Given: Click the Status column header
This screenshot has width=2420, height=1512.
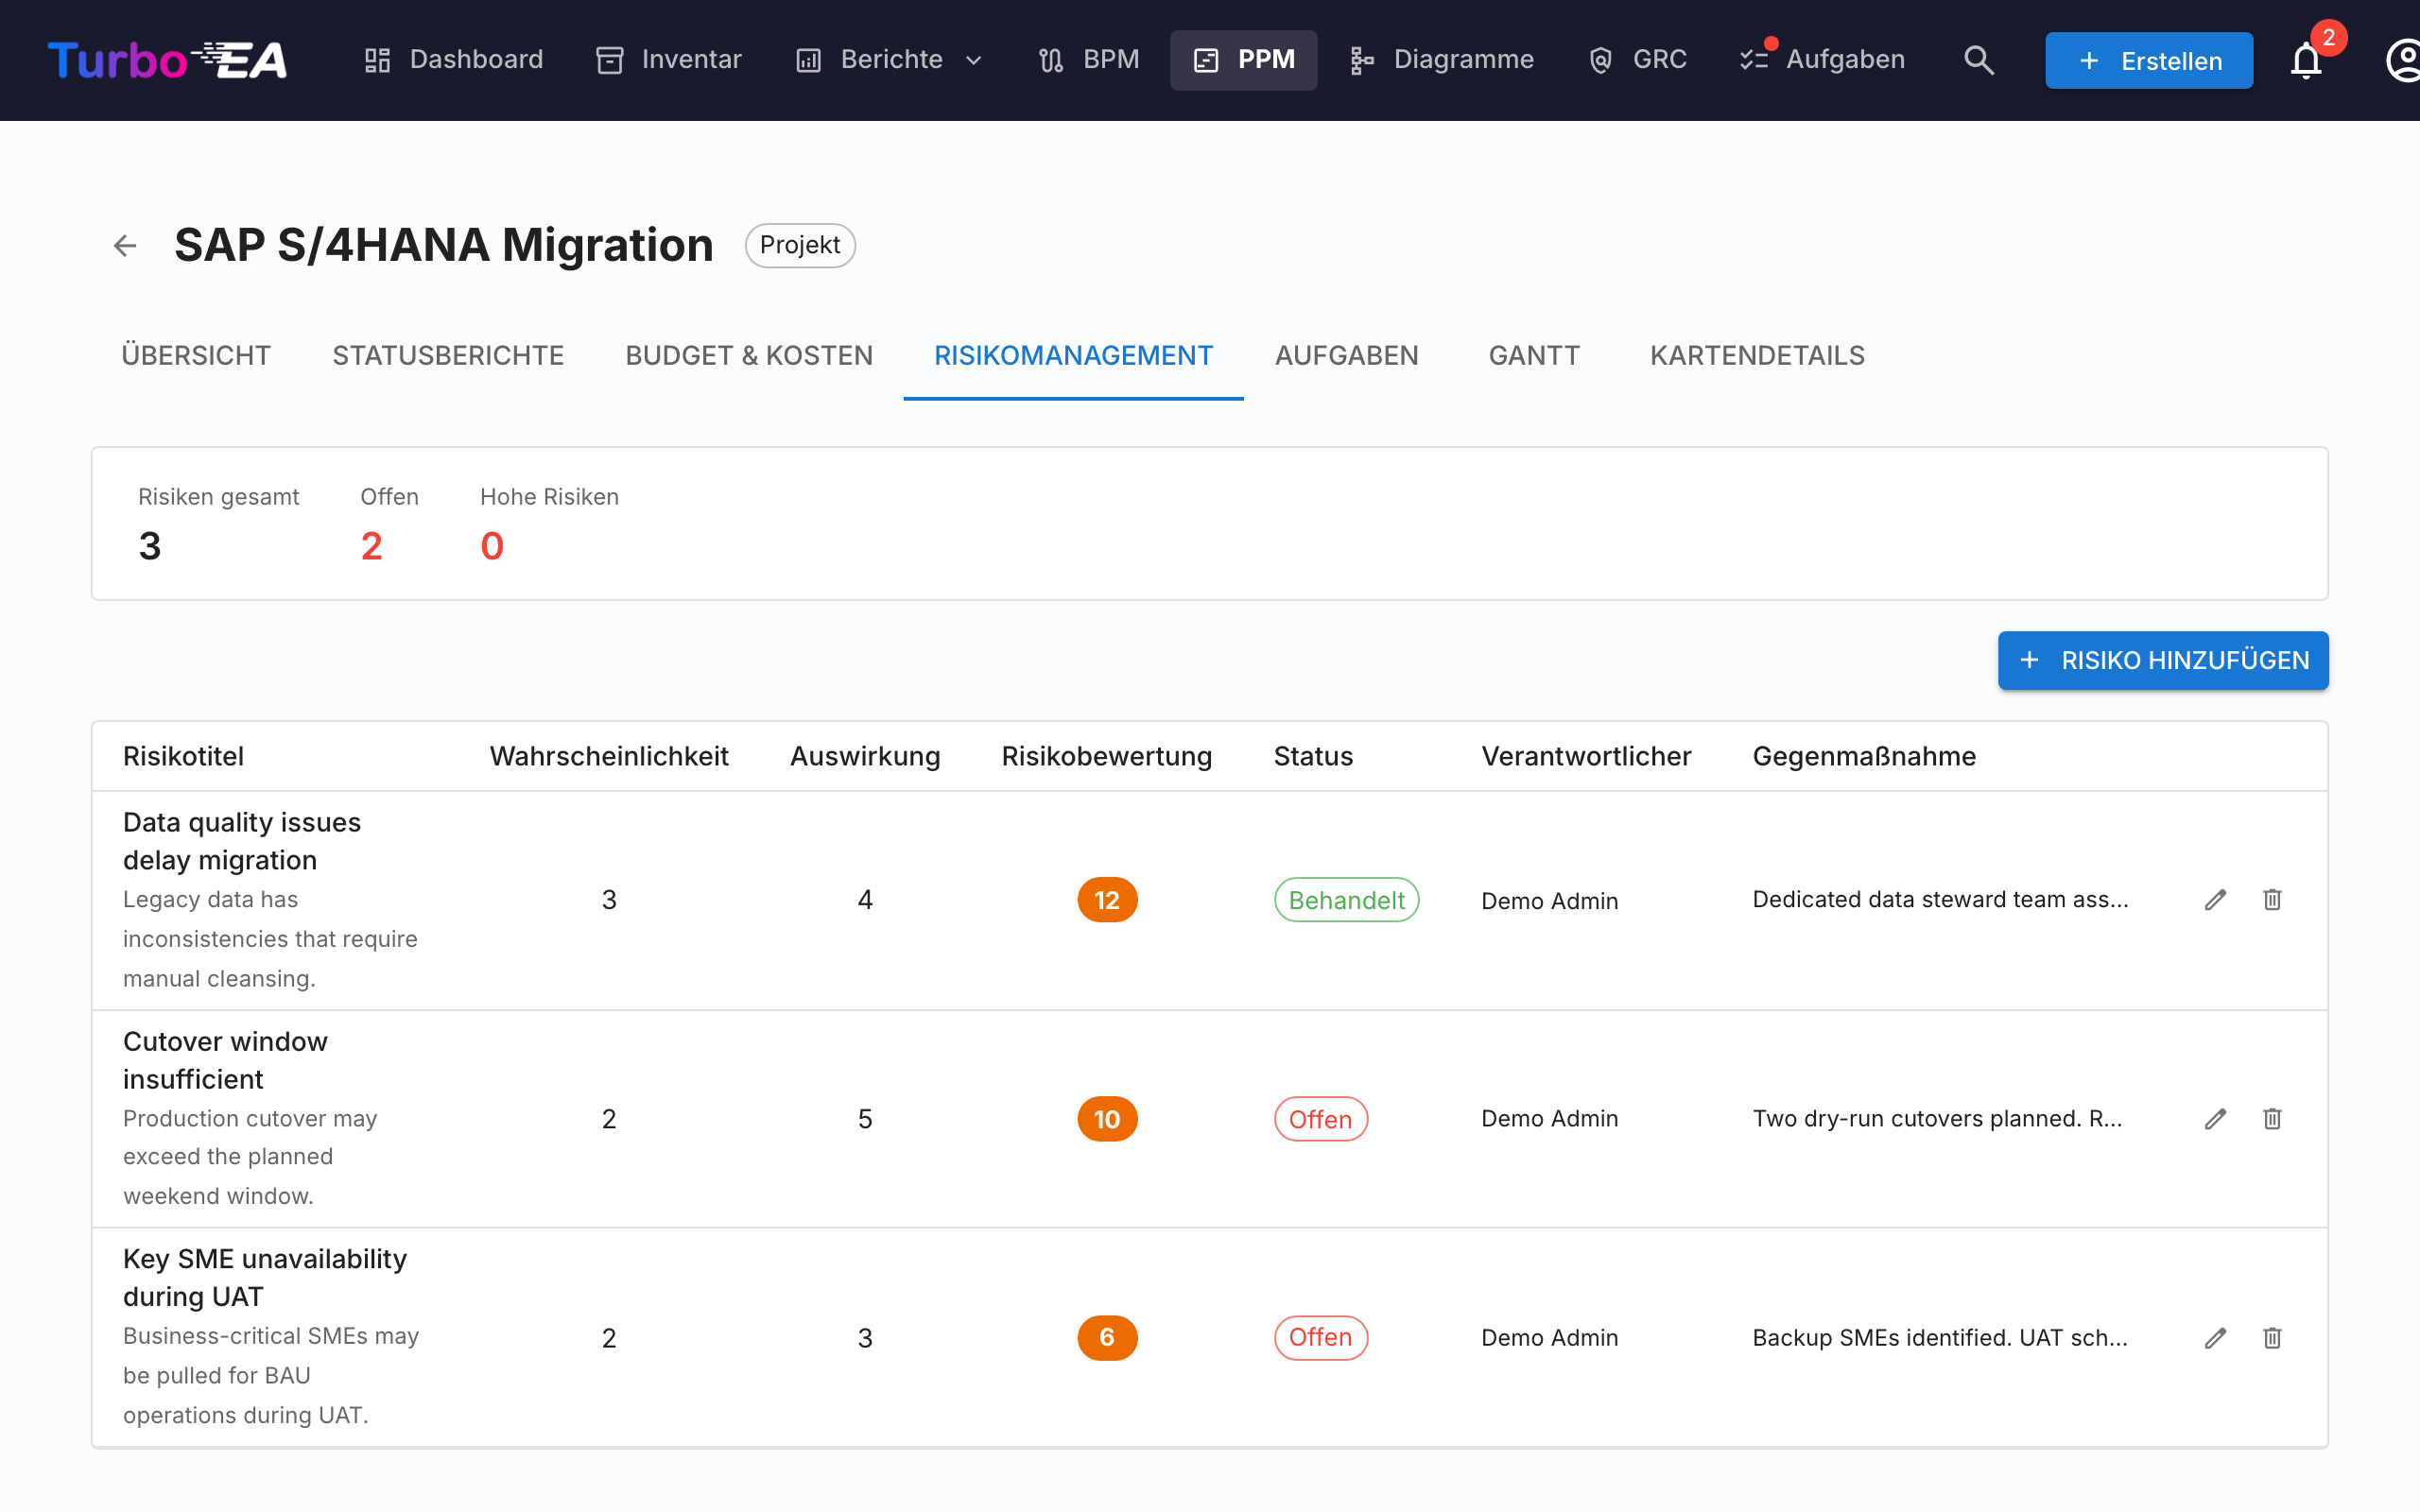Looking at the screenshot, I should (1313, 756).
